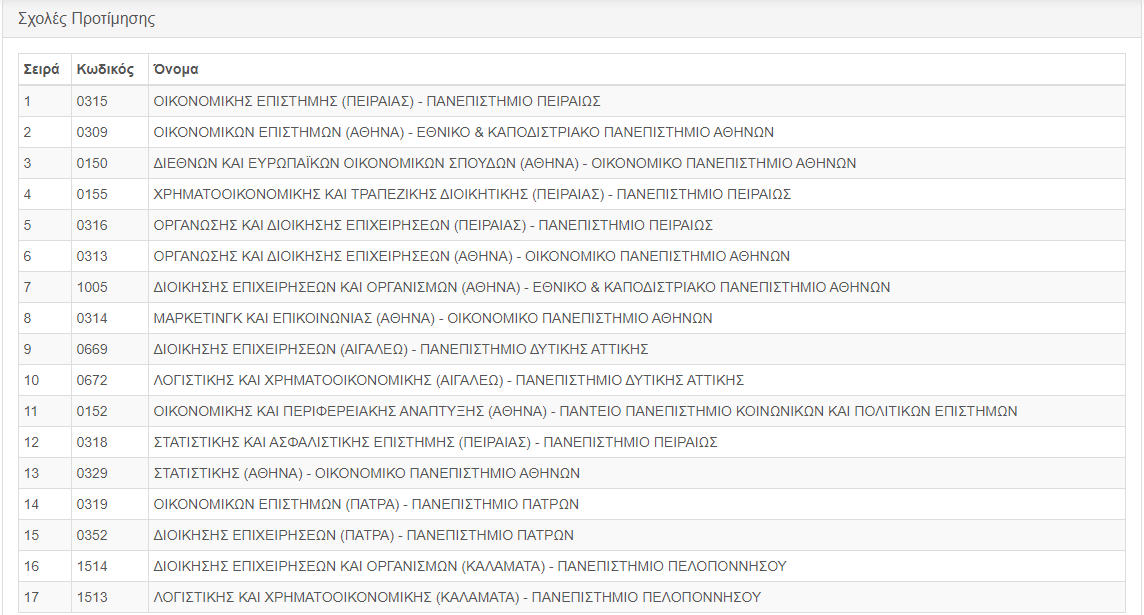Click the ΜΑΡΚΕΤΙΝΓΚ ΚΑΙ ΕΠΙΚΟΙΝΩΝΙΑΣ (ΑΘΗΝΑ) entry
The width and height of the screenshot is (1144, 615).
click(x=432, y=318)
